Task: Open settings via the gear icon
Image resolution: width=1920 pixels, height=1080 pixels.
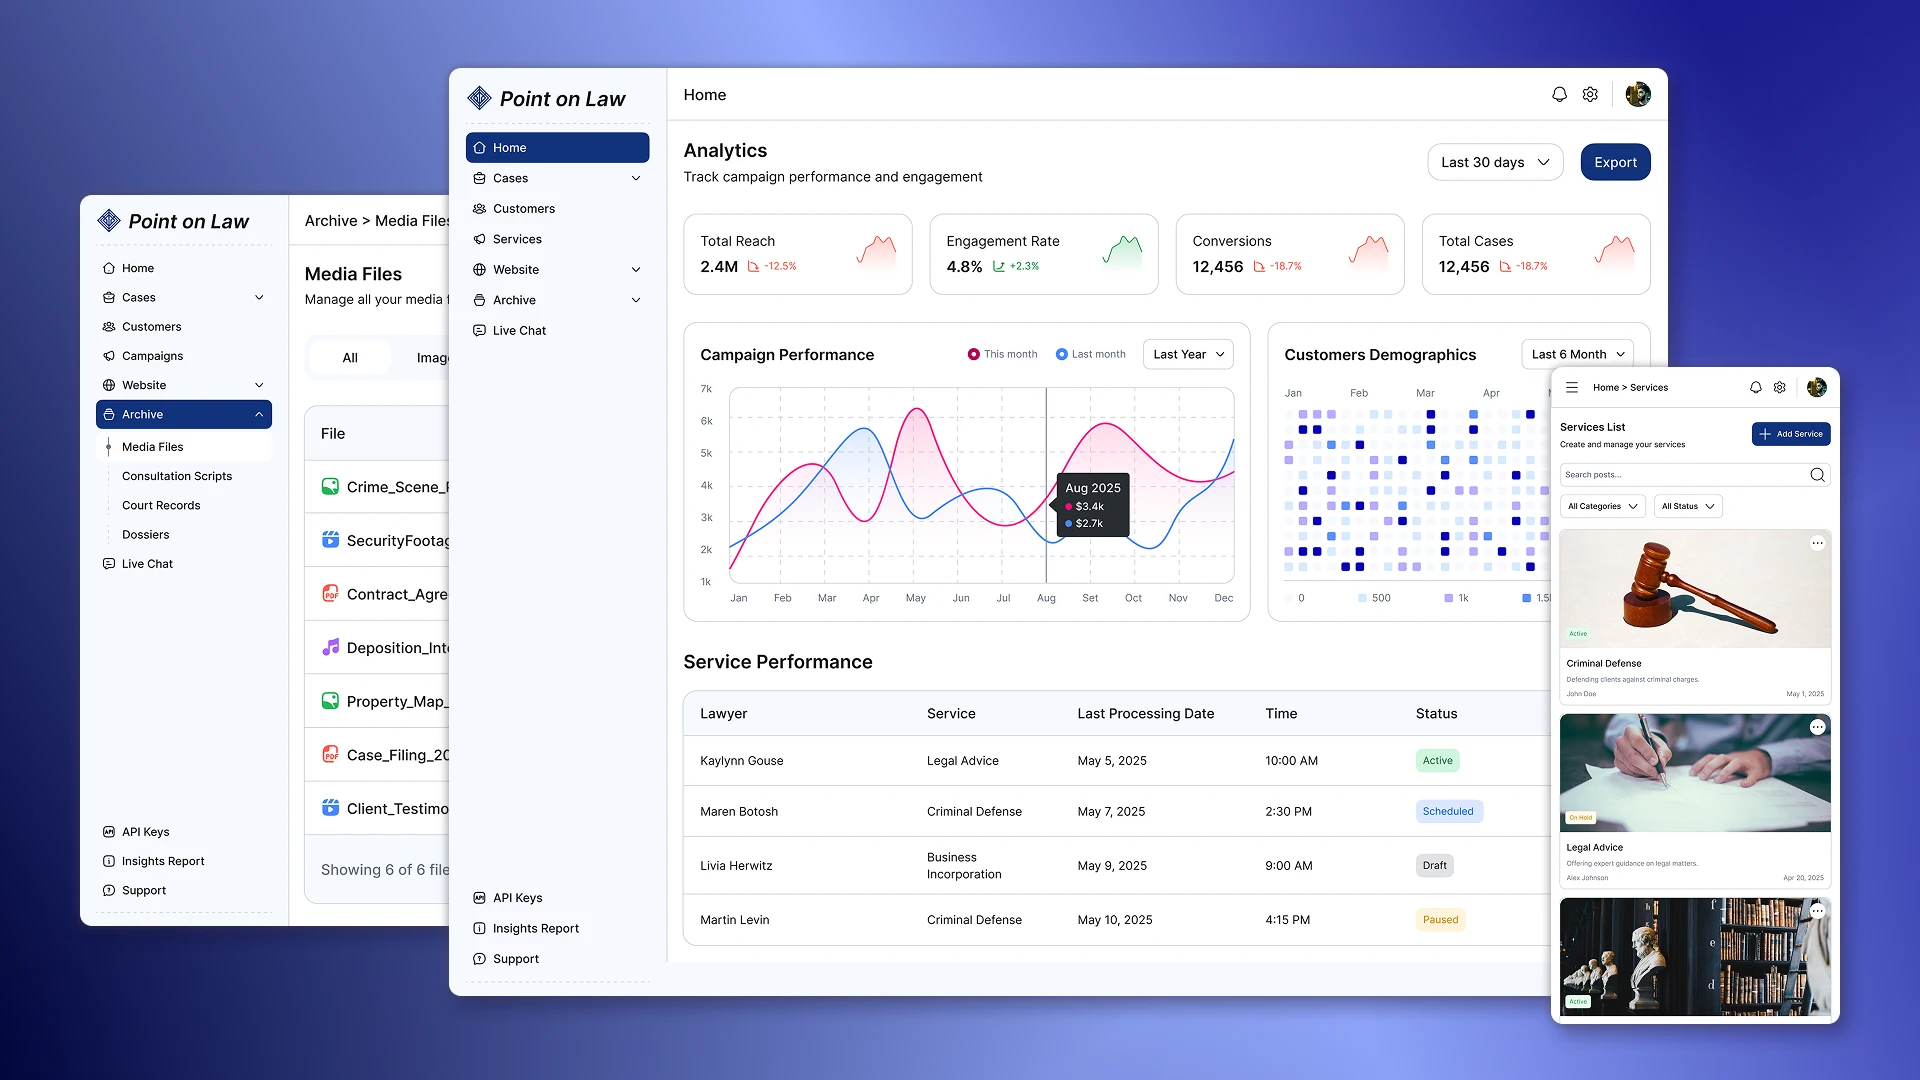Action: (x=1591, y=94)
